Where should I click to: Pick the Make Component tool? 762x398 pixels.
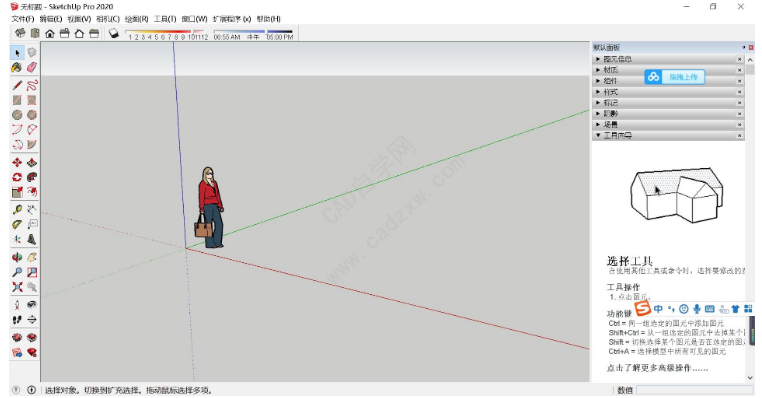click(x=32, y=52)
